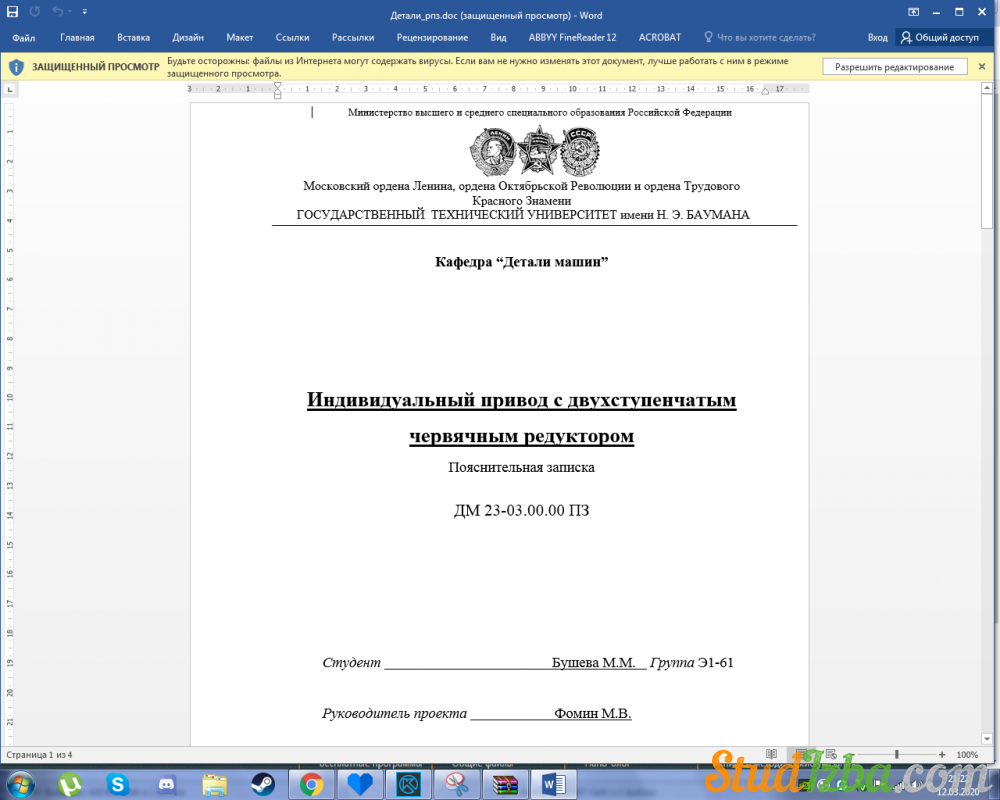Click the Redo (repeat) icon in the title bar
Screen dimensions: 1000x800
click(x=35, y=11)
